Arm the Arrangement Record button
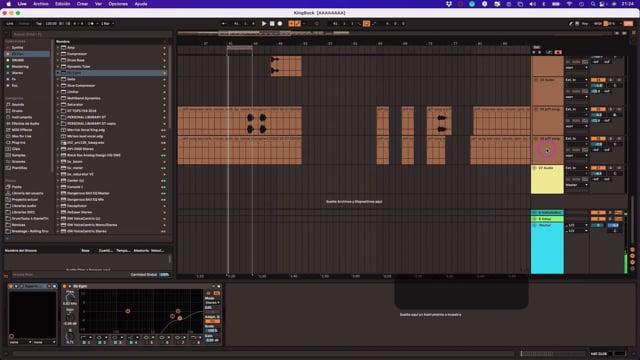Screen dimensions: 640x360 pyautogui.click(x=280, y=24)
